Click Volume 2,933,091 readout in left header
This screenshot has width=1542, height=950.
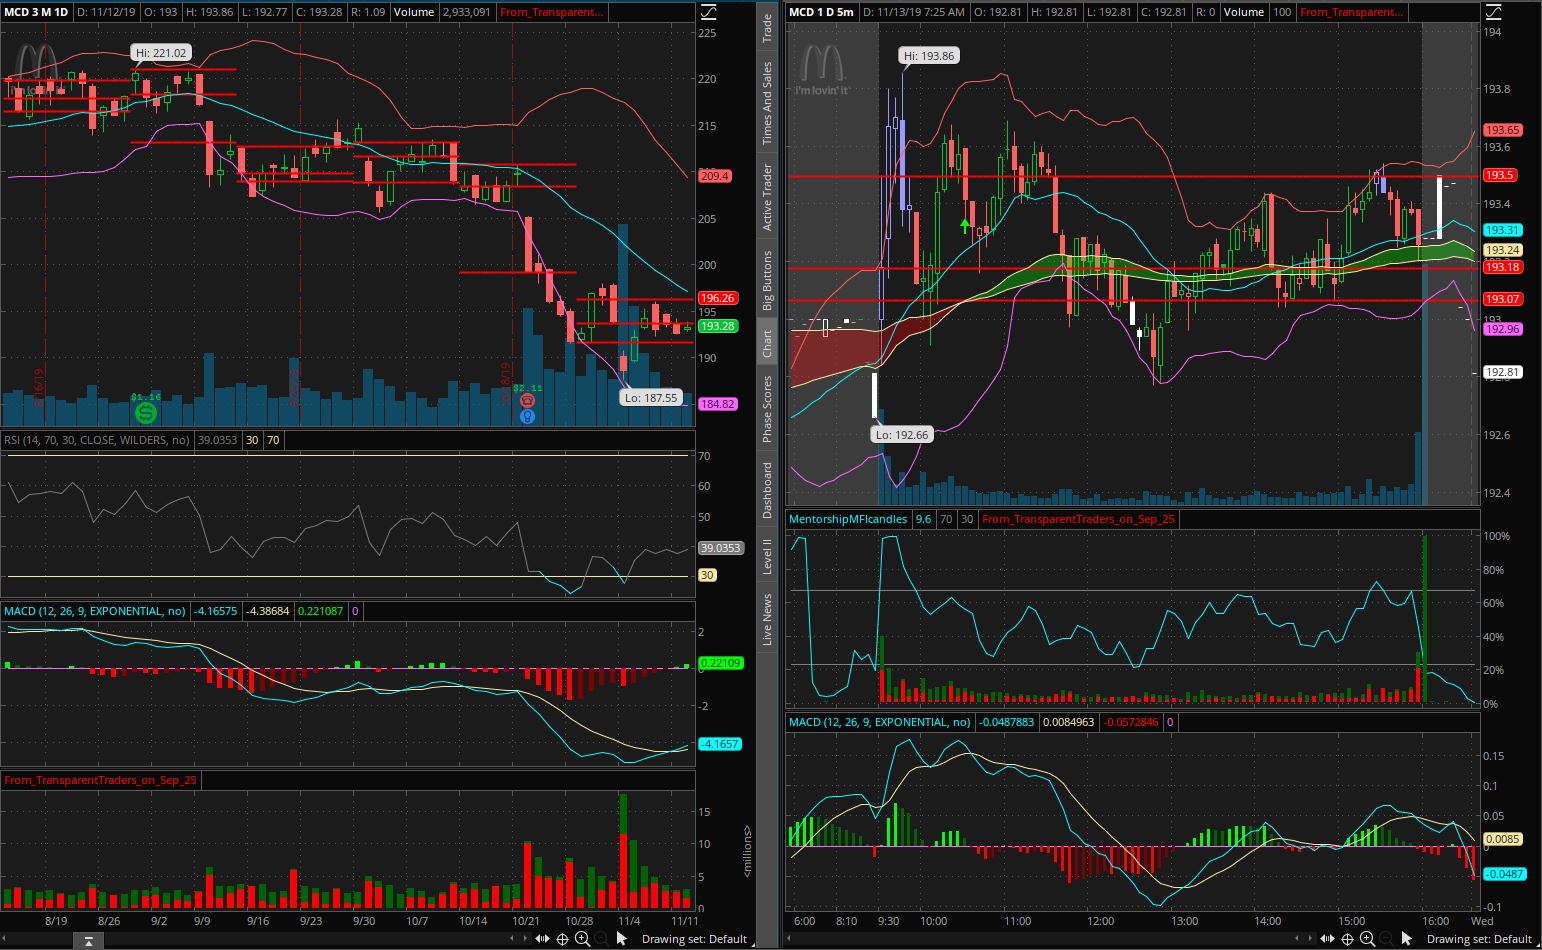point(441,12)
